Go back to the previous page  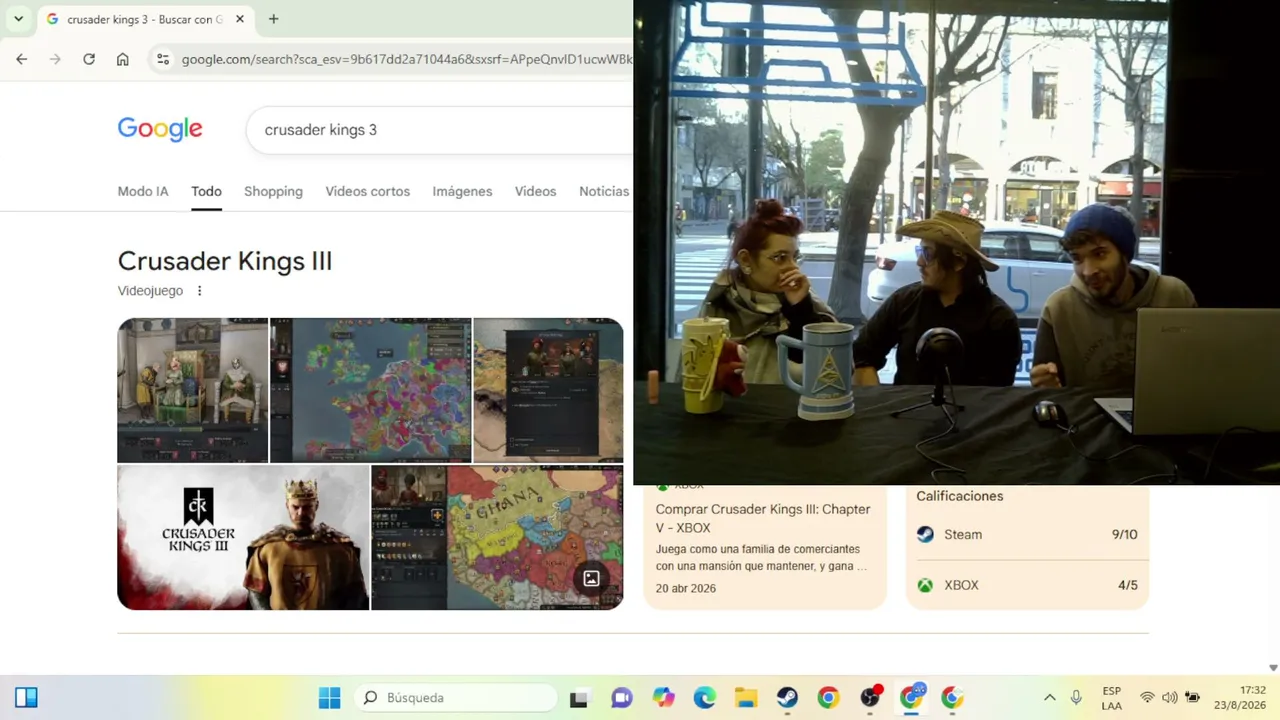click(x=21, y=59)
